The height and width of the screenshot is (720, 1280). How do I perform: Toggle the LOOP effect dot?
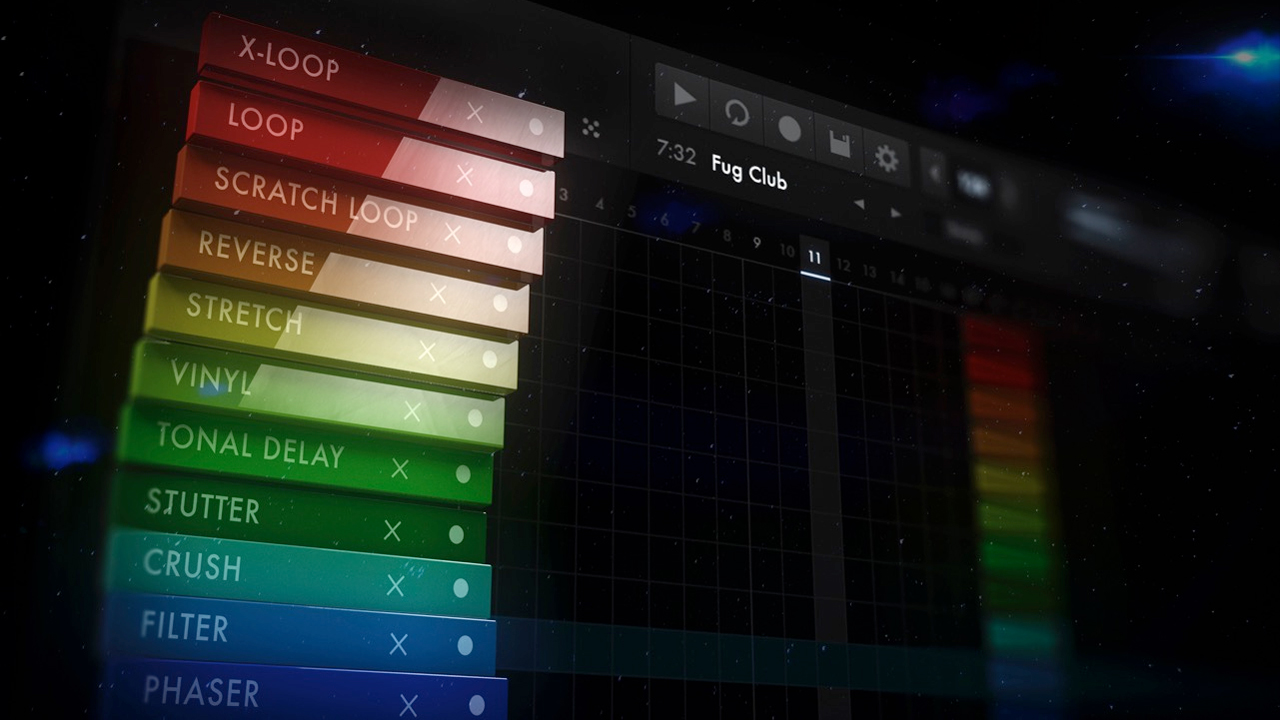tap(526, 188)
